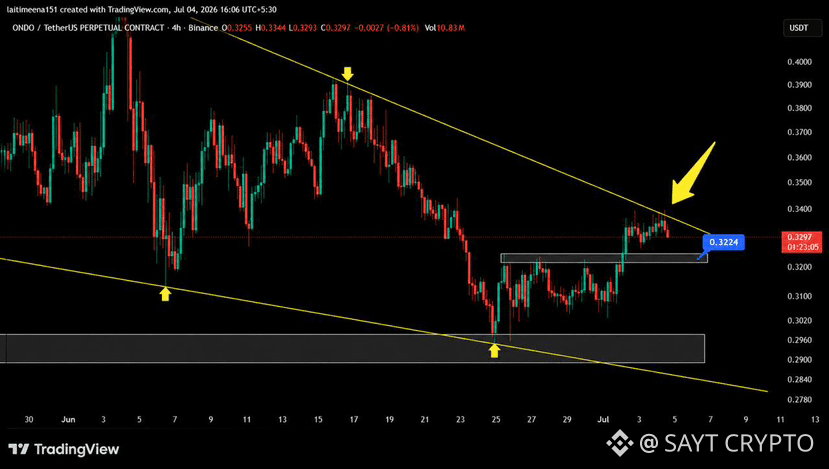829x469 pixels.
Task: Click the '19' date axis label
Action: (389, 419)
